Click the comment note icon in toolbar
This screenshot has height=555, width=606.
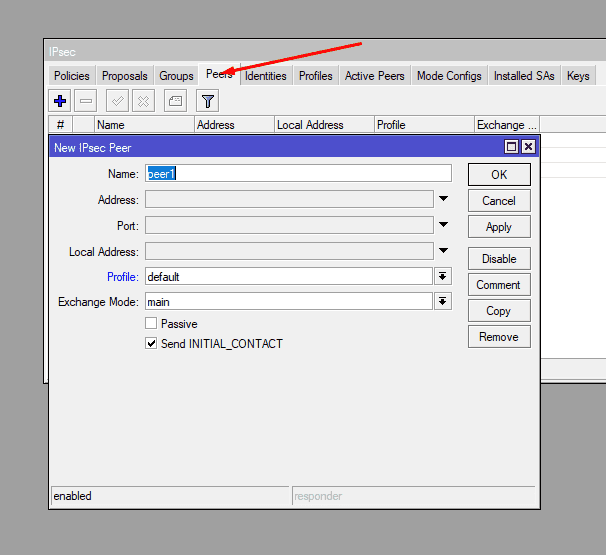tap(175, 101)
